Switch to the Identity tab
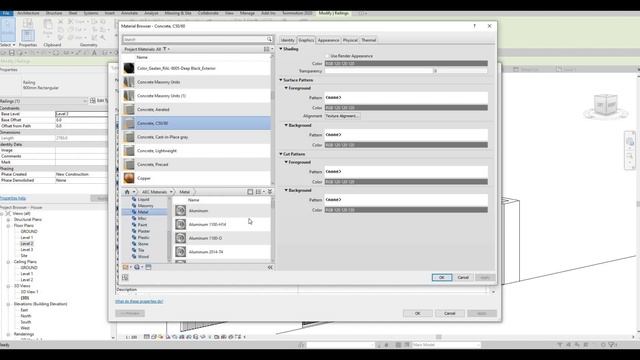640x360 pixels. click(x=287, y=40)
